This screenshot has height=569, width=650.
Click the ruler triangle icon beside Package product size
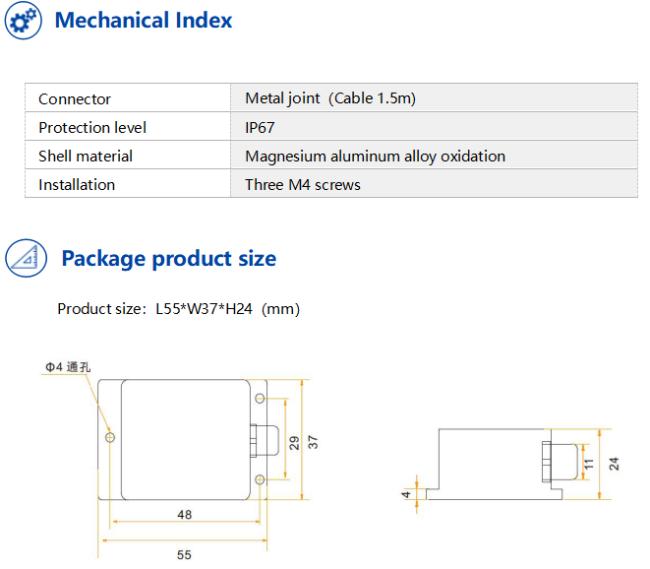[24, 259]
